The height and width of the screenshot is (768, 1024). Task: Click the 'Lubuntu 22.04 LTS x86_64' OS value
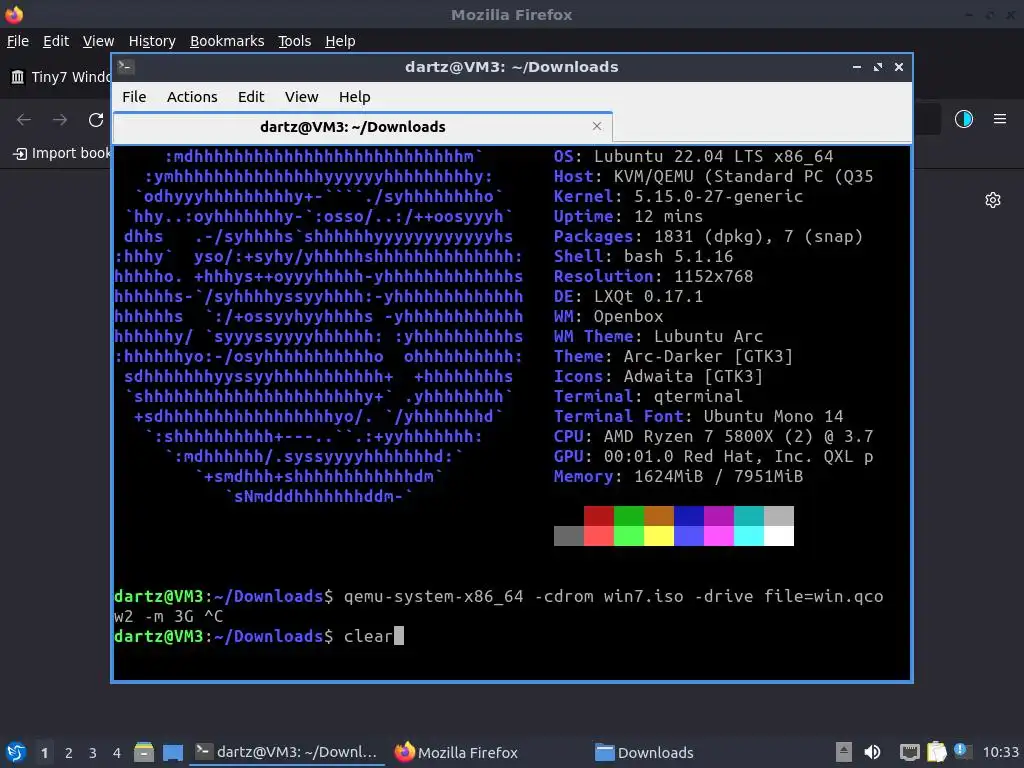point(714,157)
